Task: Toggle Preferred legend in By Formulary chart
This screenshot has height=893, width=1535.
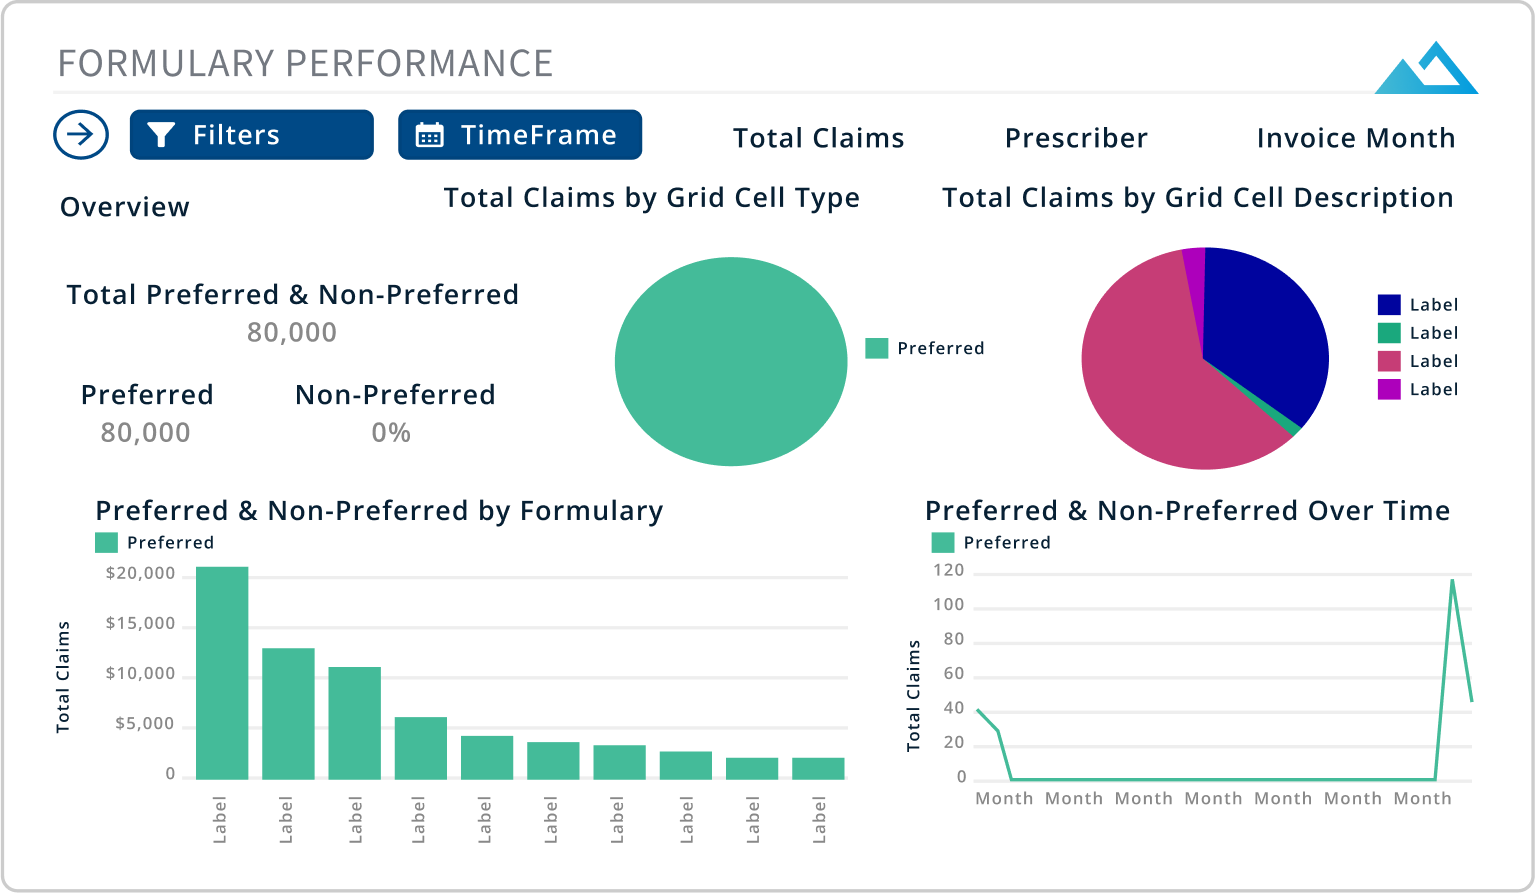Action: click(155, 542)
